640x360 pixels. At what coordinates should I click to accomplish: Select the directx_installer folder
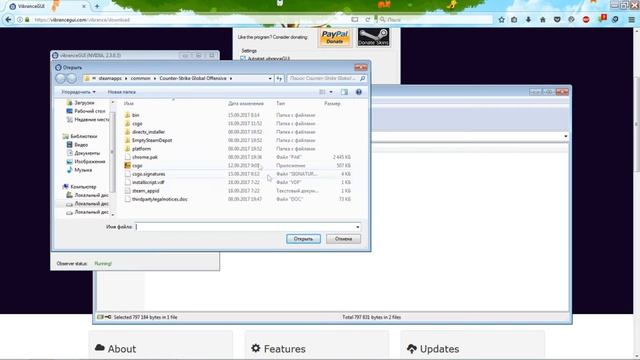click(x=148, y=132)
